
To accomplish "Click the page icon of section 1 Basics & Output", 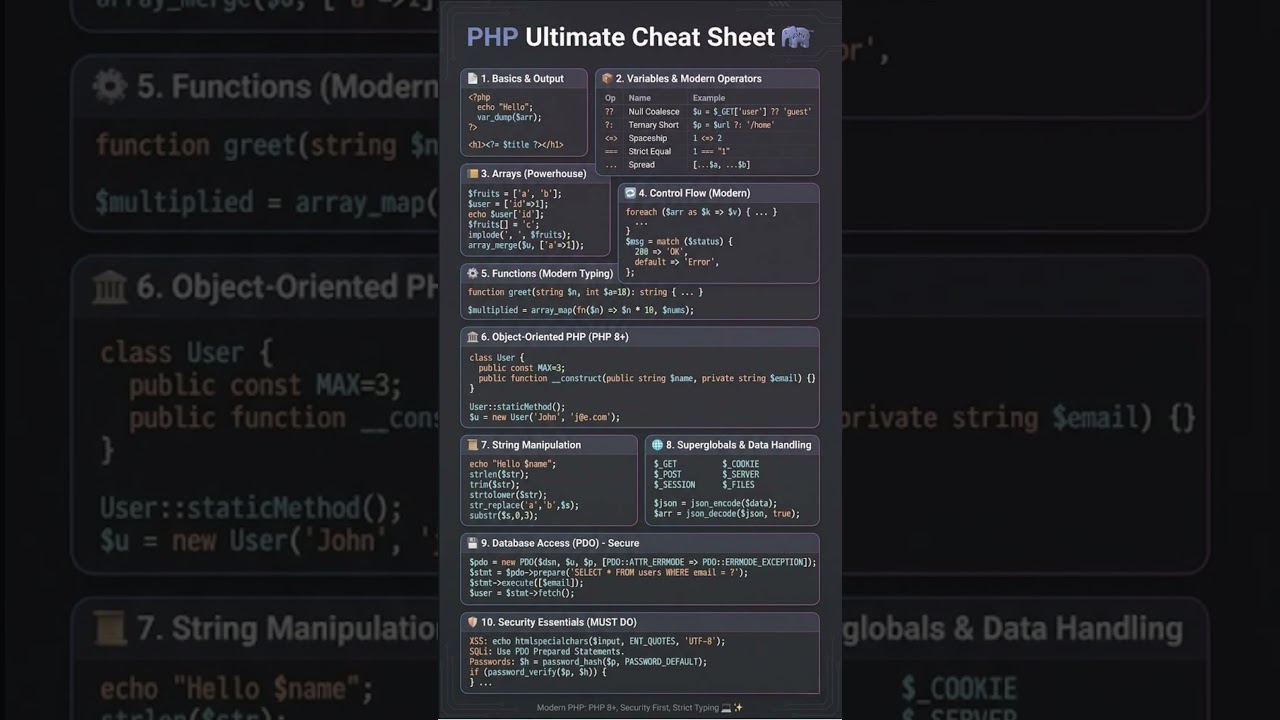I will click(x=473, y=78).
